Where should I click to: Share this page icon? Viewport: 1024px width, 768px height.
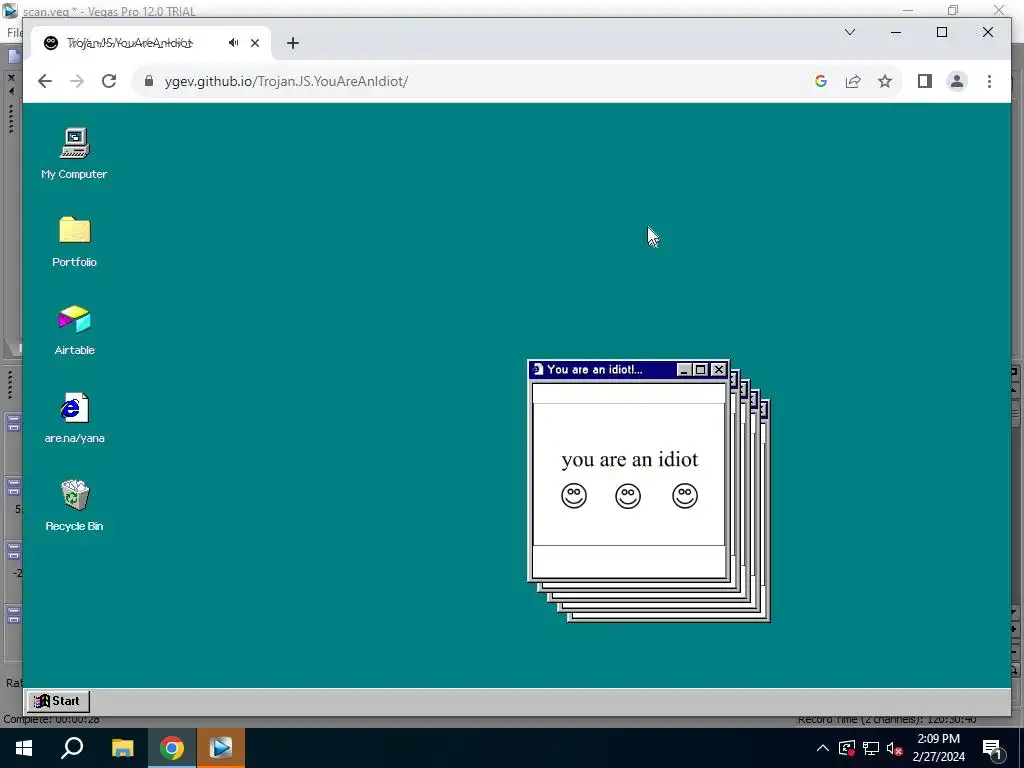[x=853, y=81]
